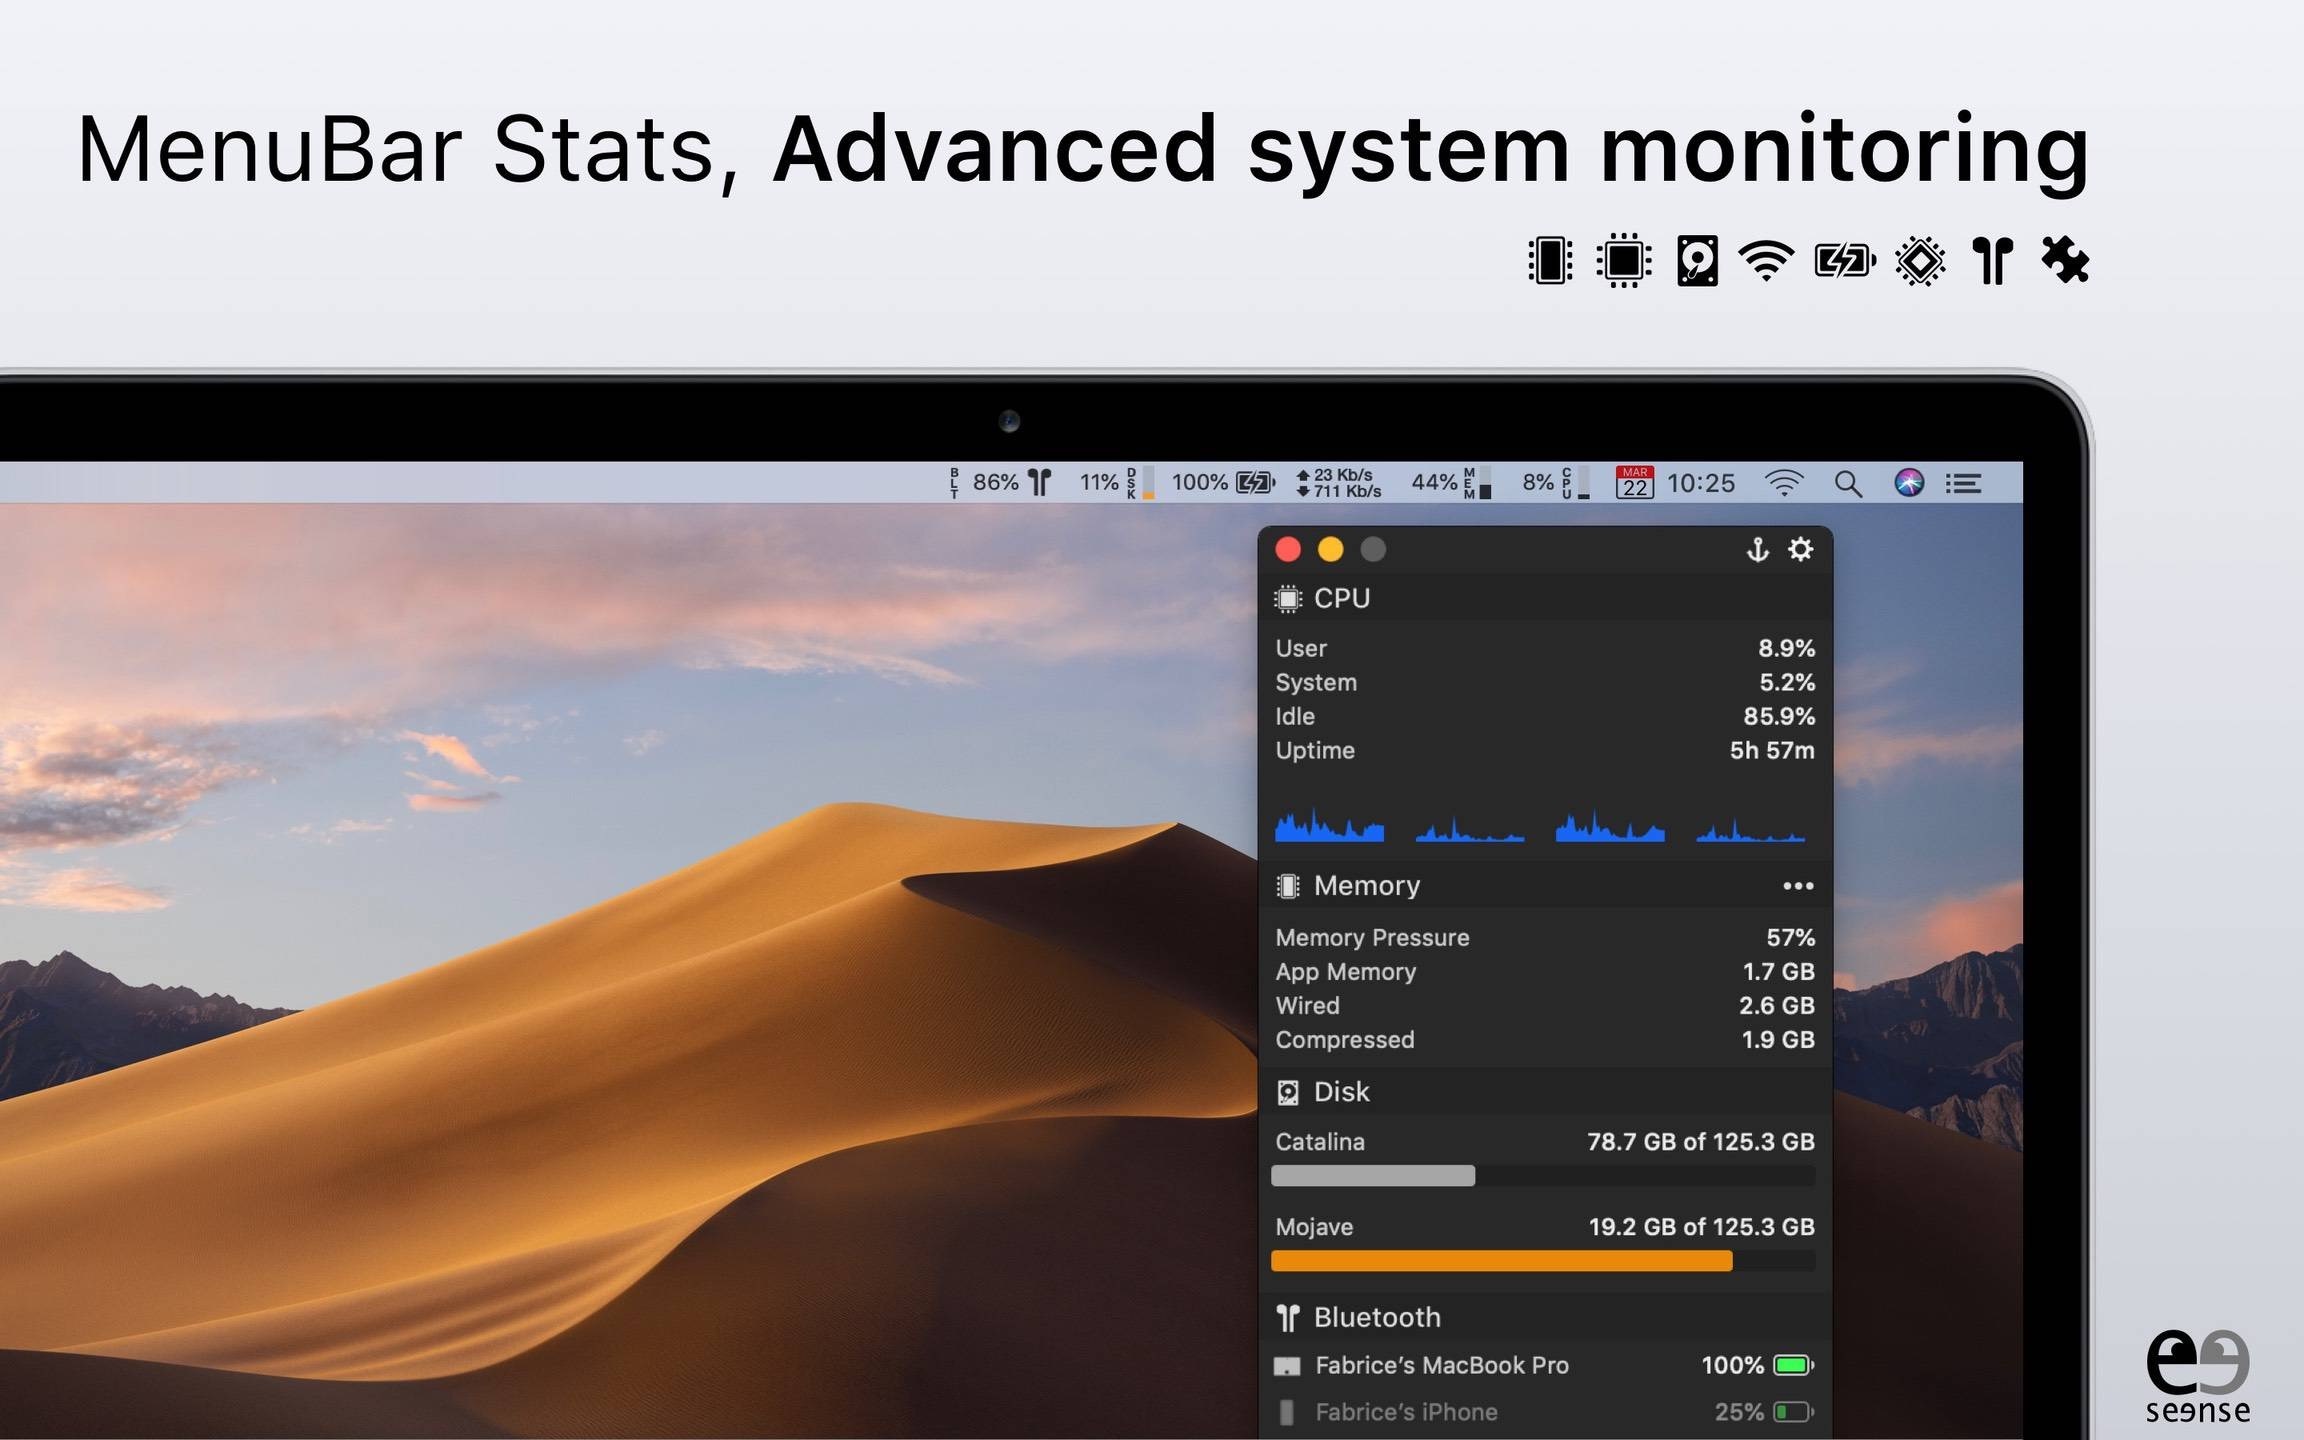Click the Bluetooth section header
This screenshot has width=2304, height=1440.
[x=1376, y=1317]
